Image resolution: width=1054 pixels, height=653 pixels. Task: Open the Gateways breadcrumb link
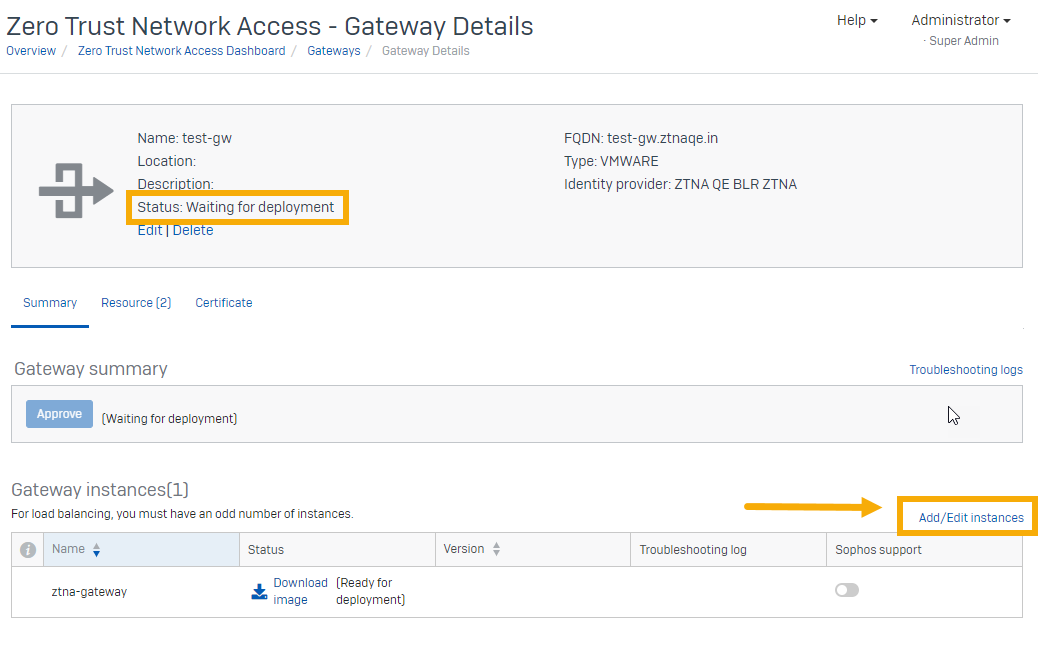pyautogui.click(x=333, y=51)
